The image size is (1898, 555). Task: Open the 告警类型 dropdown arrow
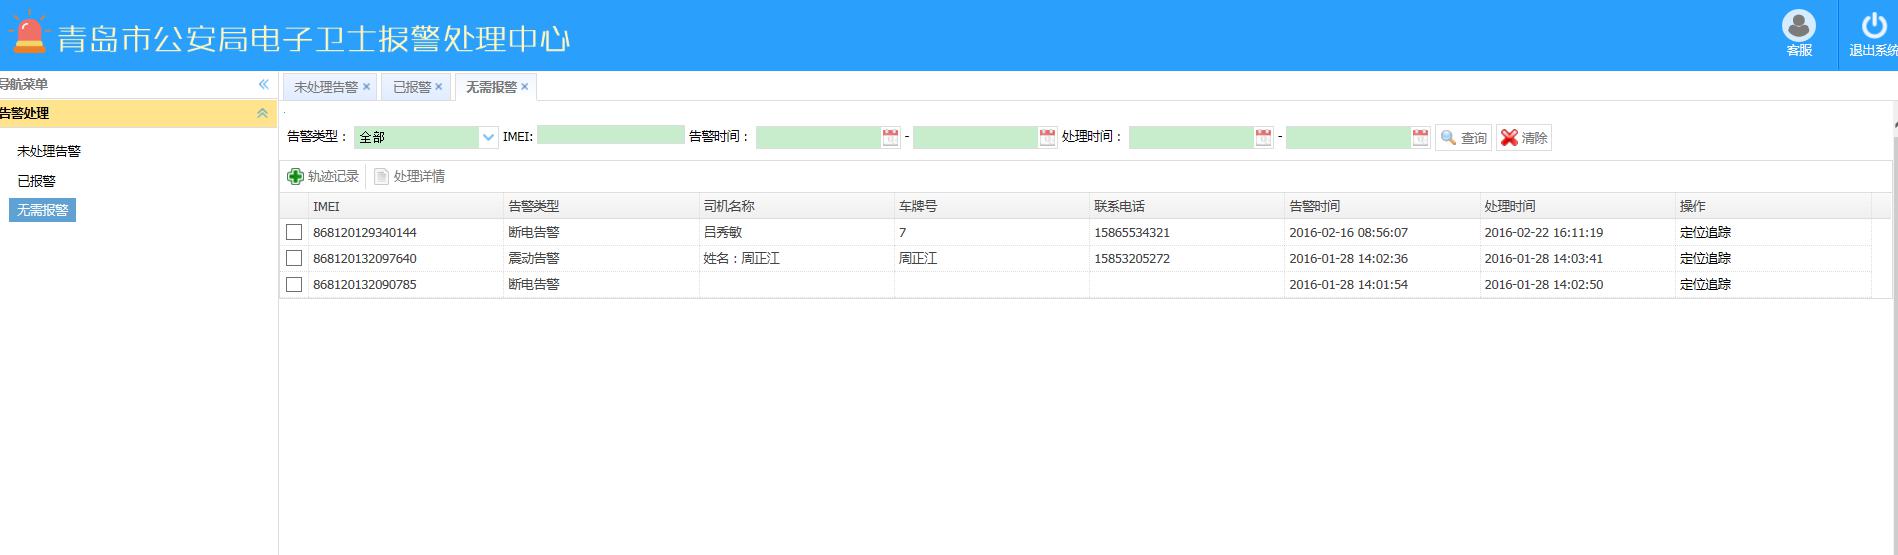tap(488, 137)
